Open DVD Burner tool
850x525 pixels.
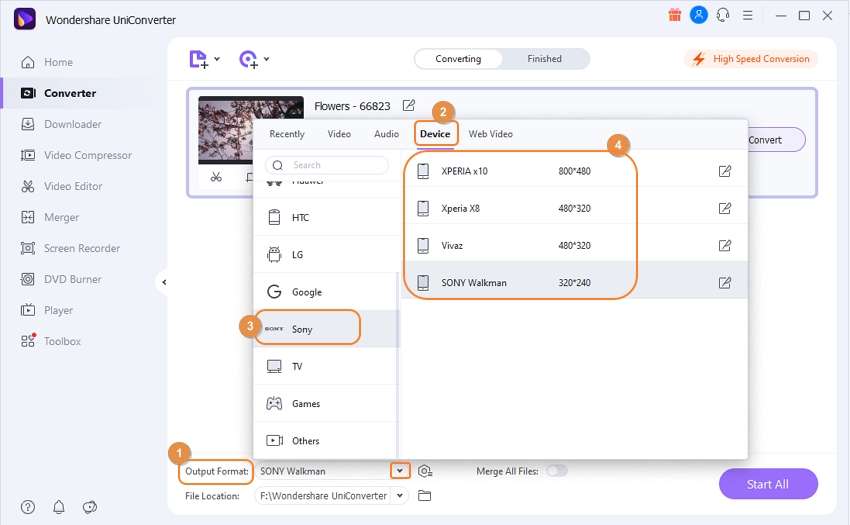click(61, 279)
